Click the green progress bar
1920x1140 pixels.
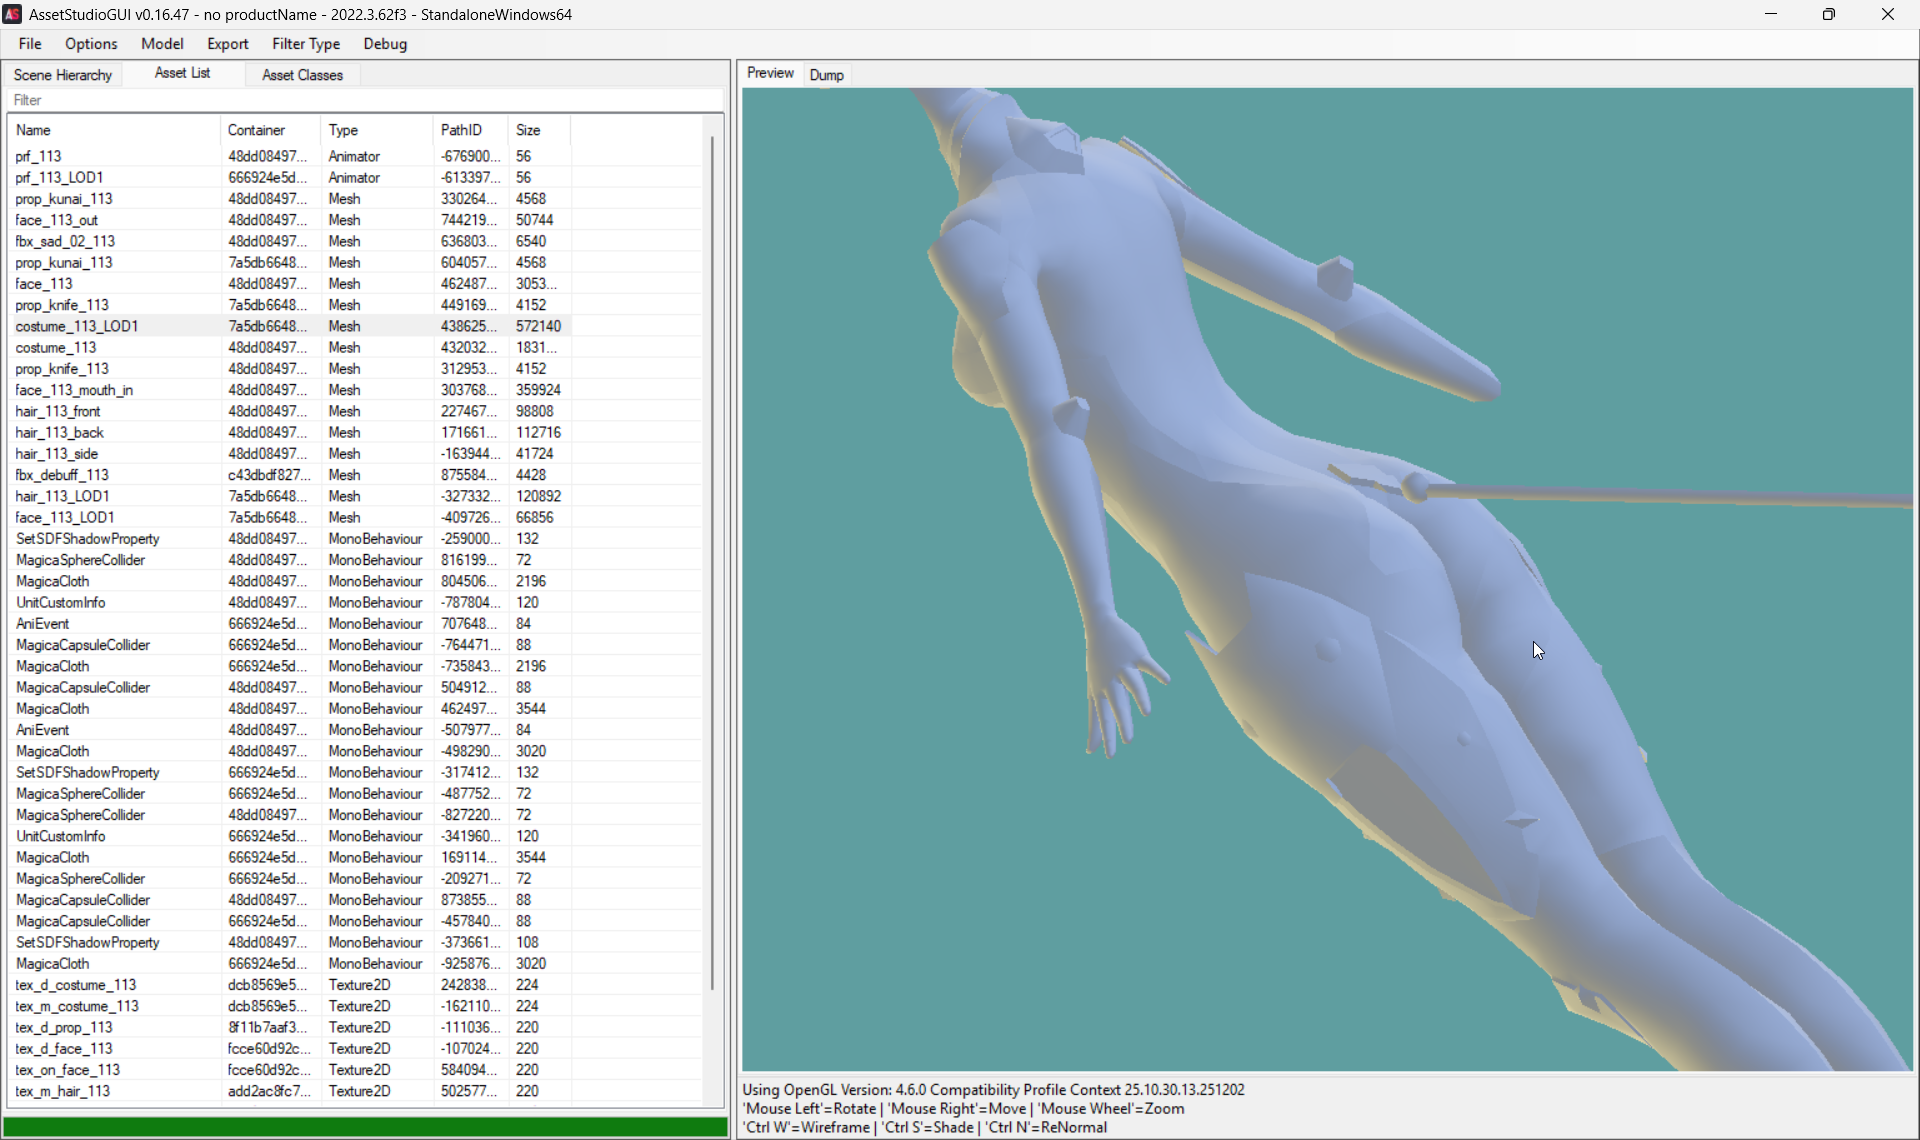[365, 1127]
